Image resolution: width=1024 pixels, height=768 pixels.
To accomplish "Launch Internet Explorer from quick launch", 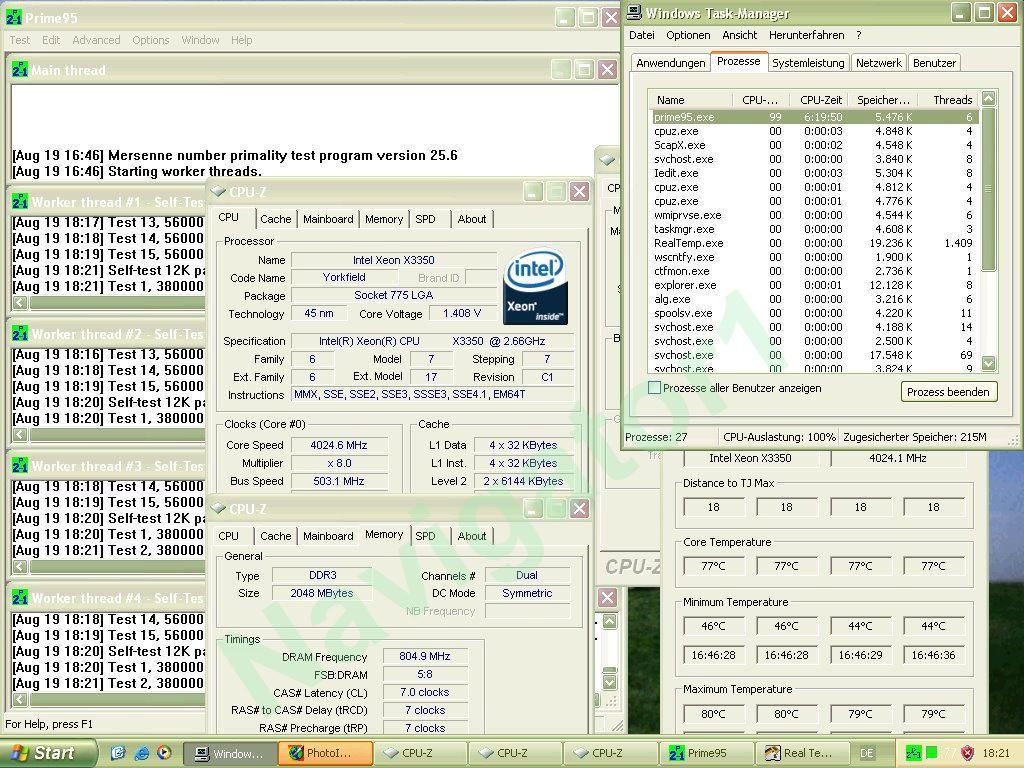I will tap(141, 753).
